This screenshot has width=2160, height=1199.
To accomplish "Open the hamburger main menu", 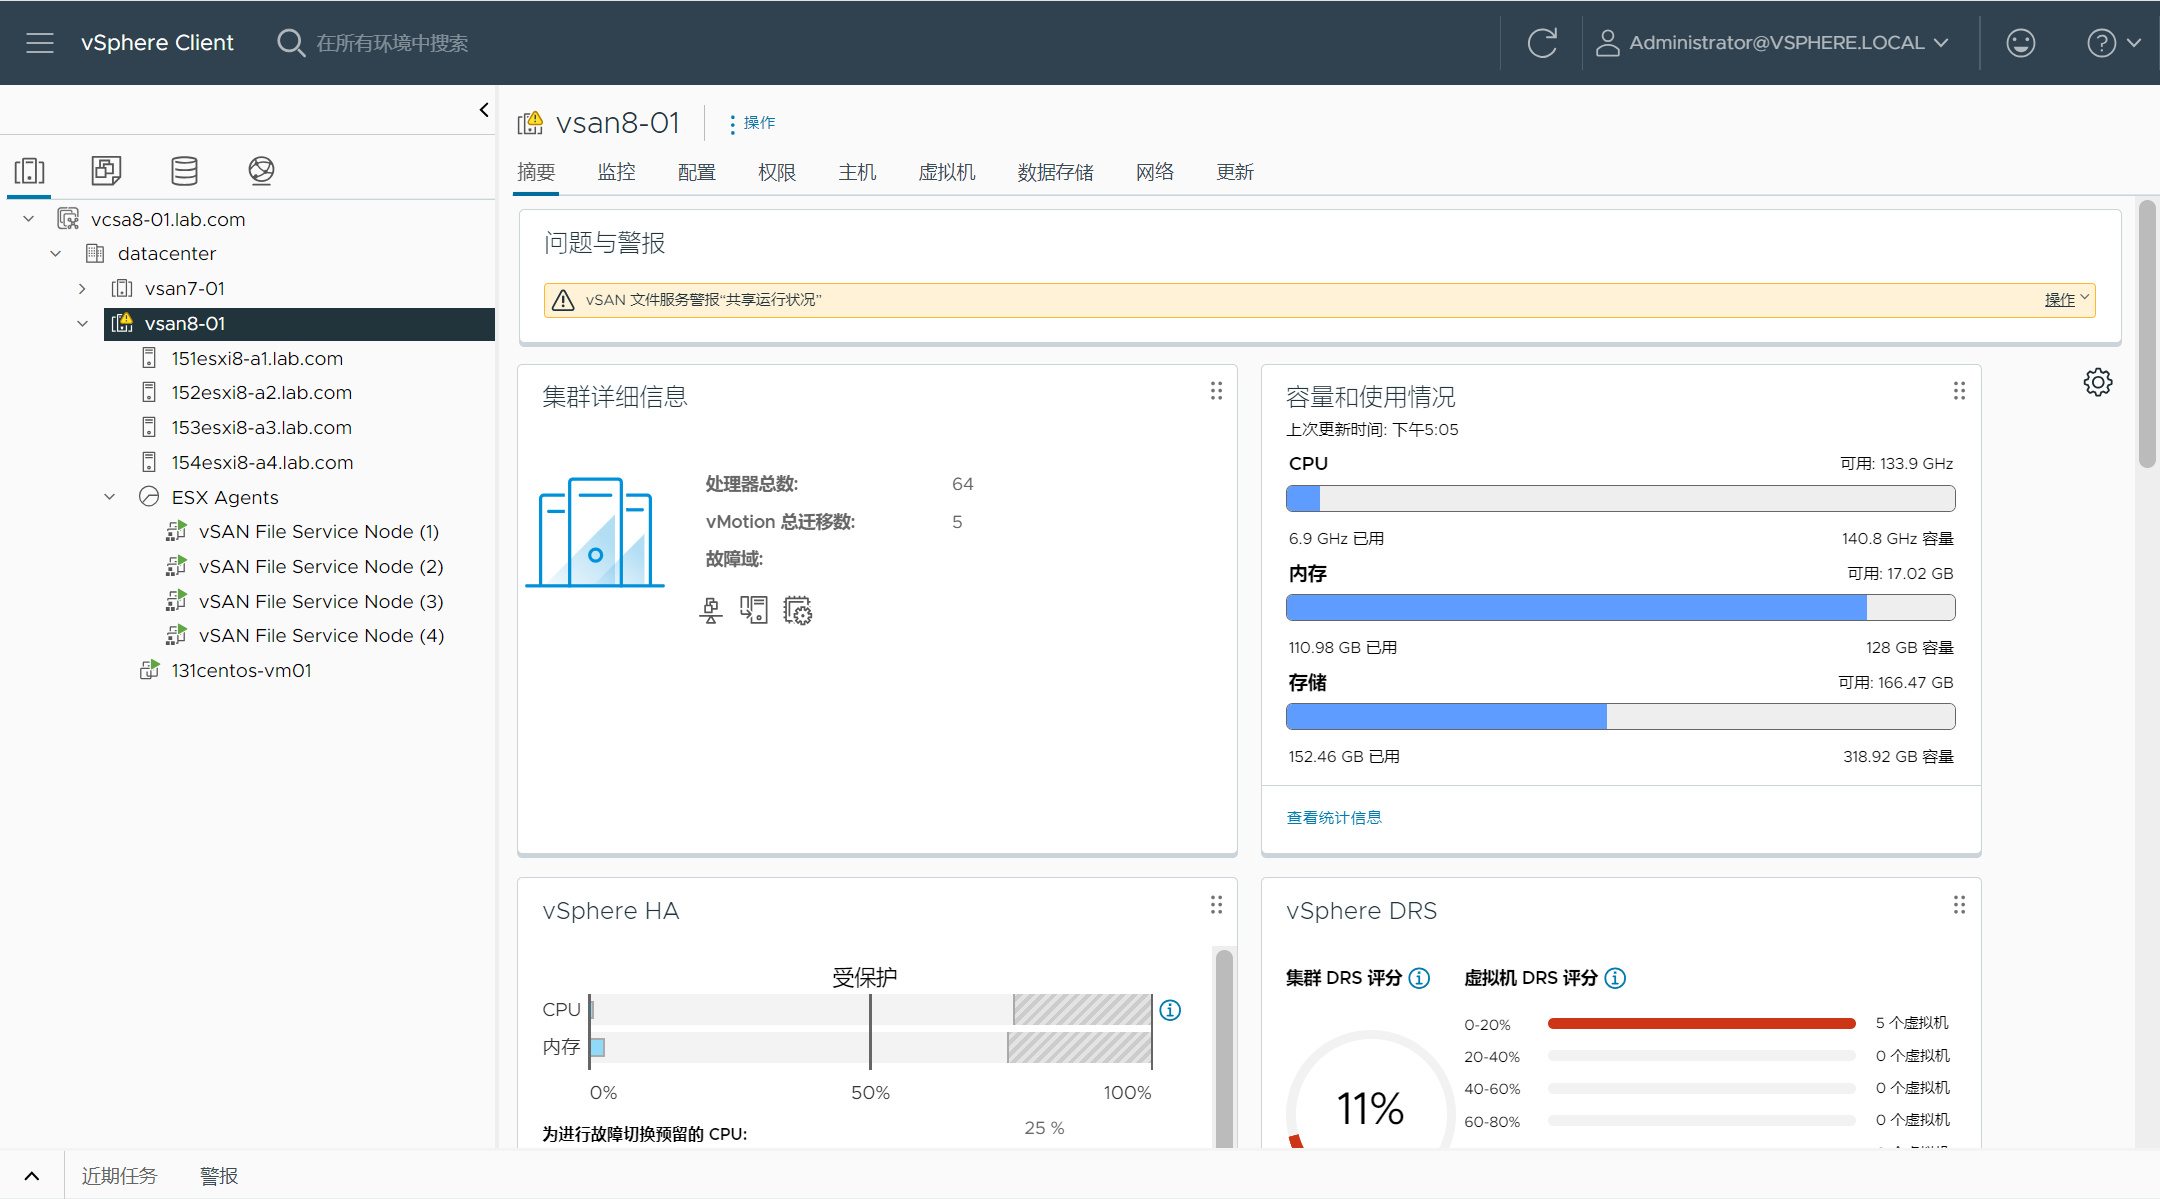I will [x=40, y=43].
